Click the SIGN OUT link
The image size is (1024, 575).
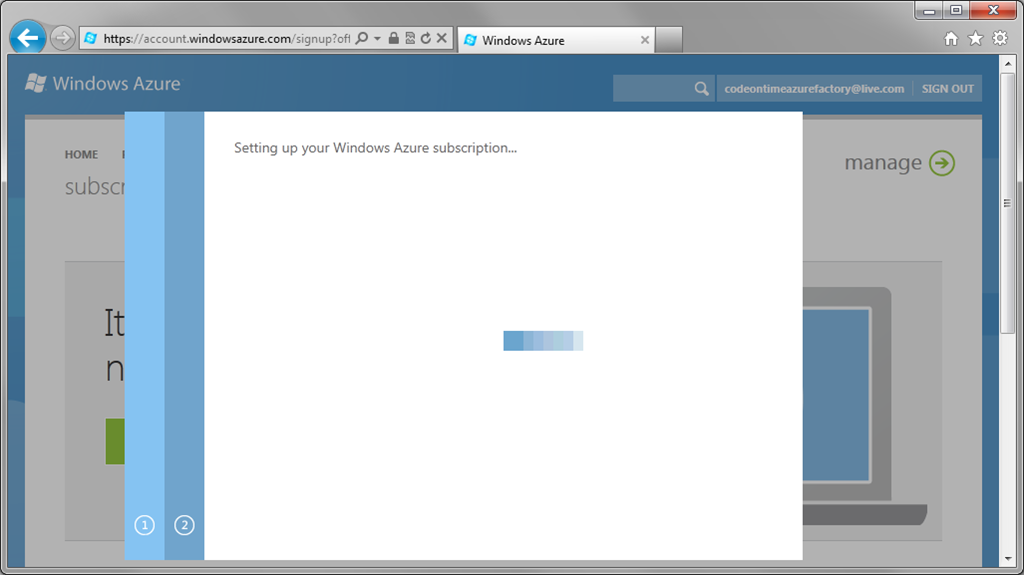948,89
